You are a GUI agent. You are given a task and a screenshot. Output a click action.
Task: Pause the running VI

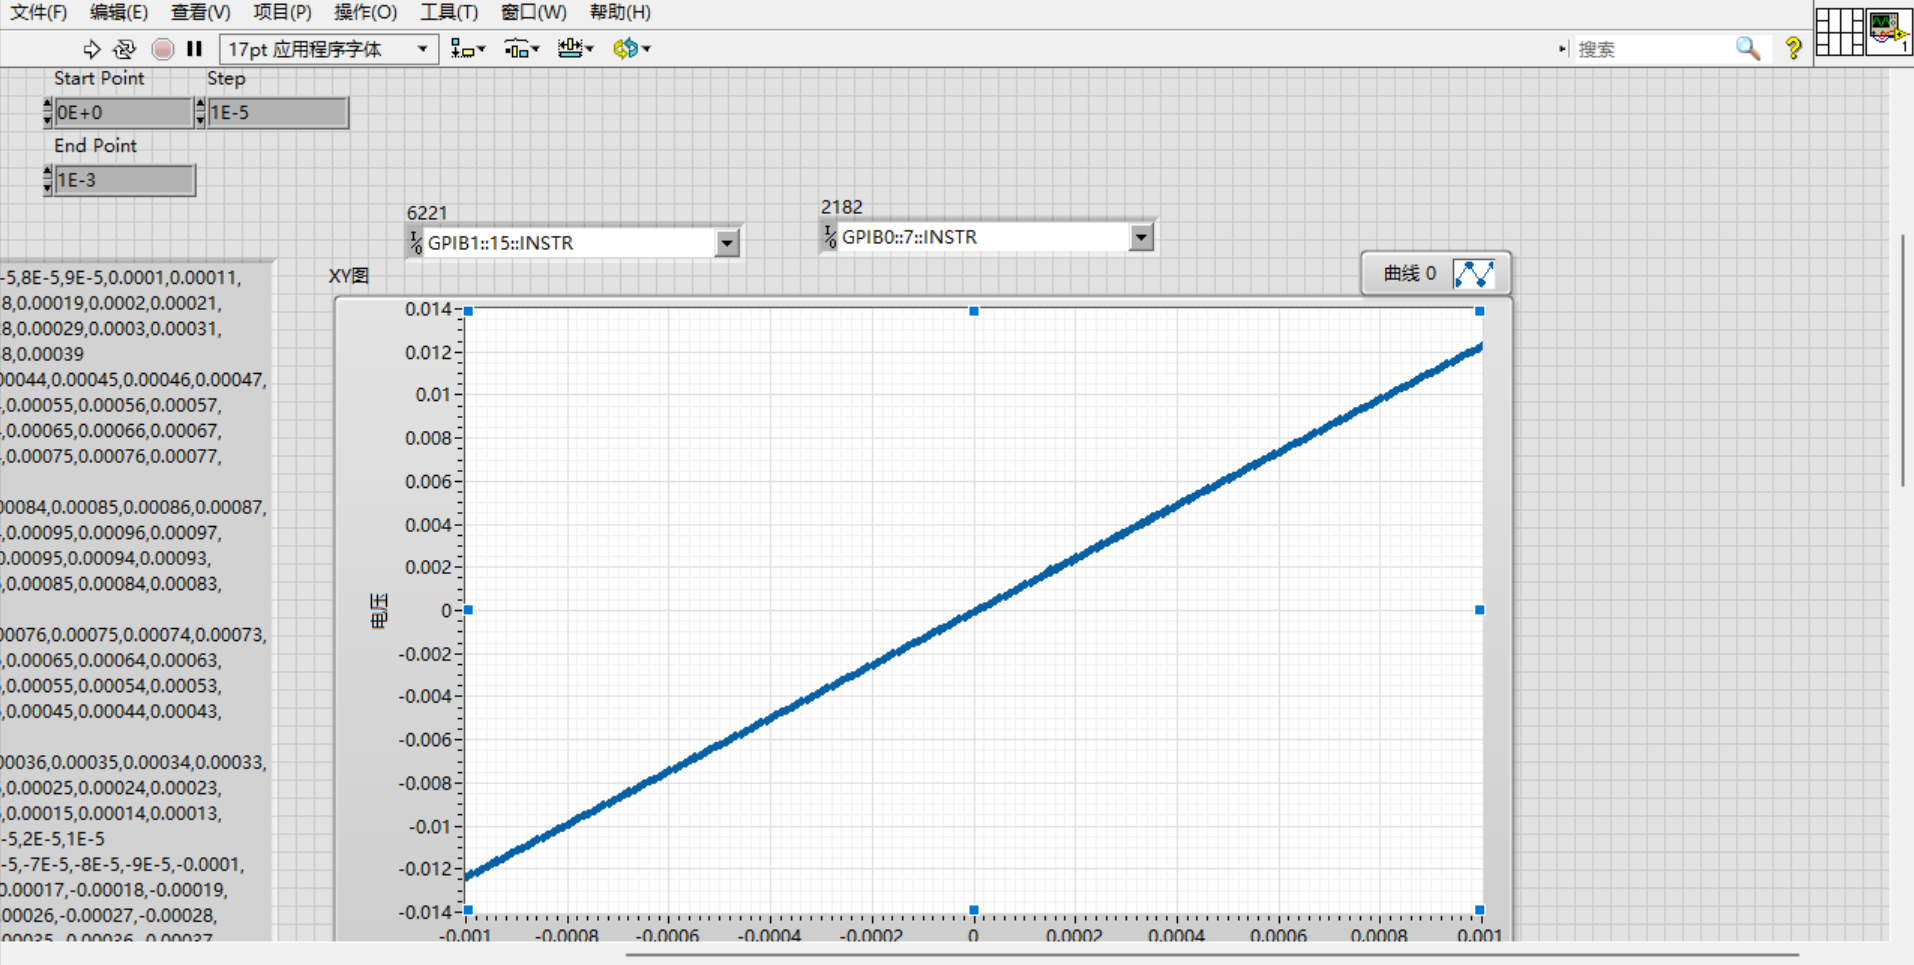(195, 48)
